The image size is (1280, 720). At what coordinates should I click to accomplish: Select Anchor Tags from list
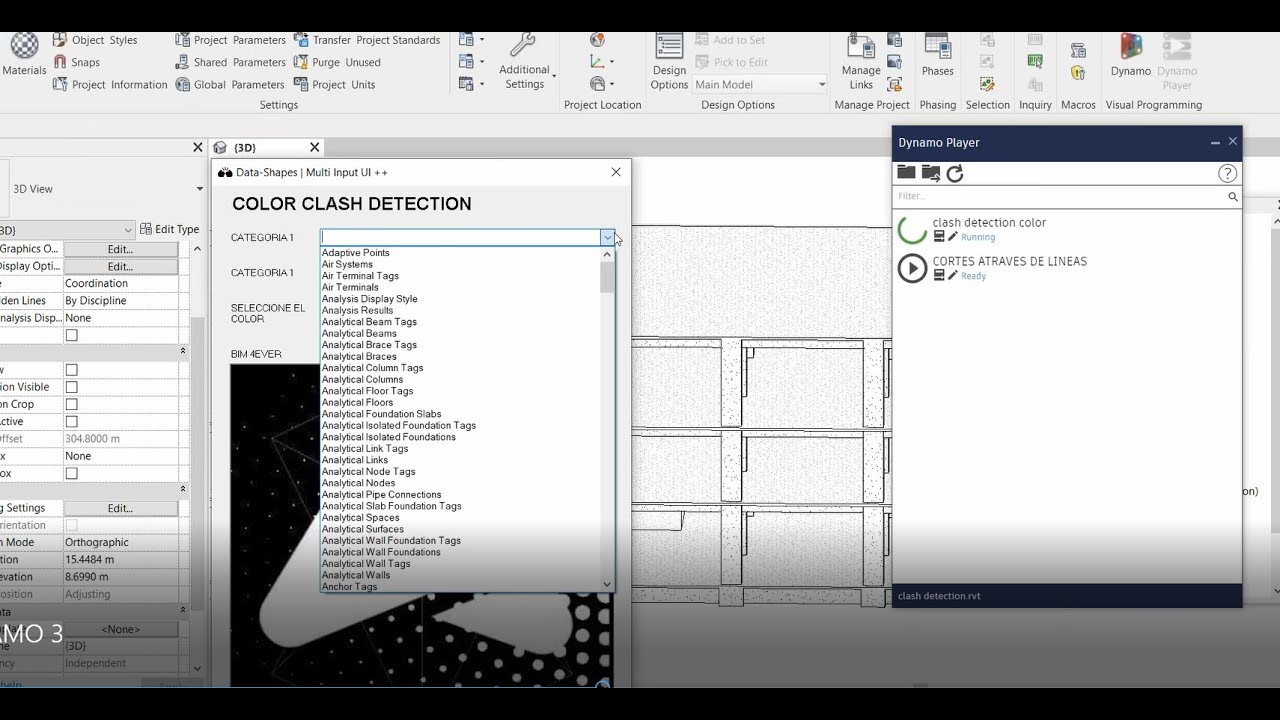pyautogui.click(x=349, y=587)
